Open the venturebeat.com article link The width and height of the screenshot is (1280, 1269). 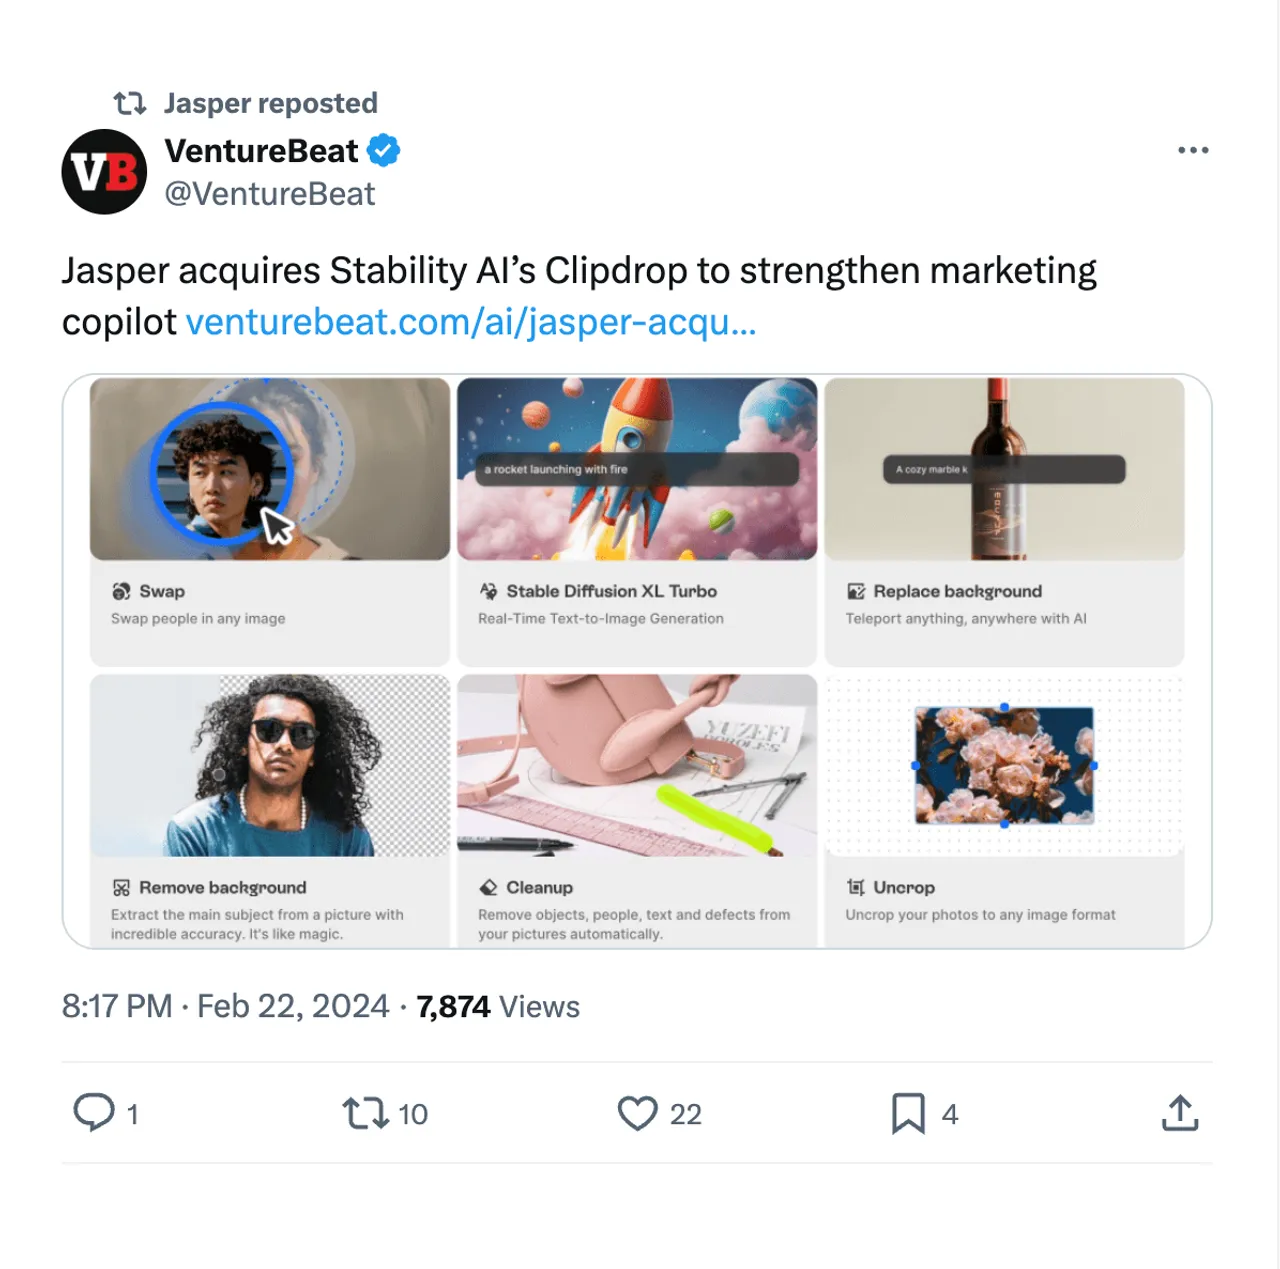pos(471,322)
